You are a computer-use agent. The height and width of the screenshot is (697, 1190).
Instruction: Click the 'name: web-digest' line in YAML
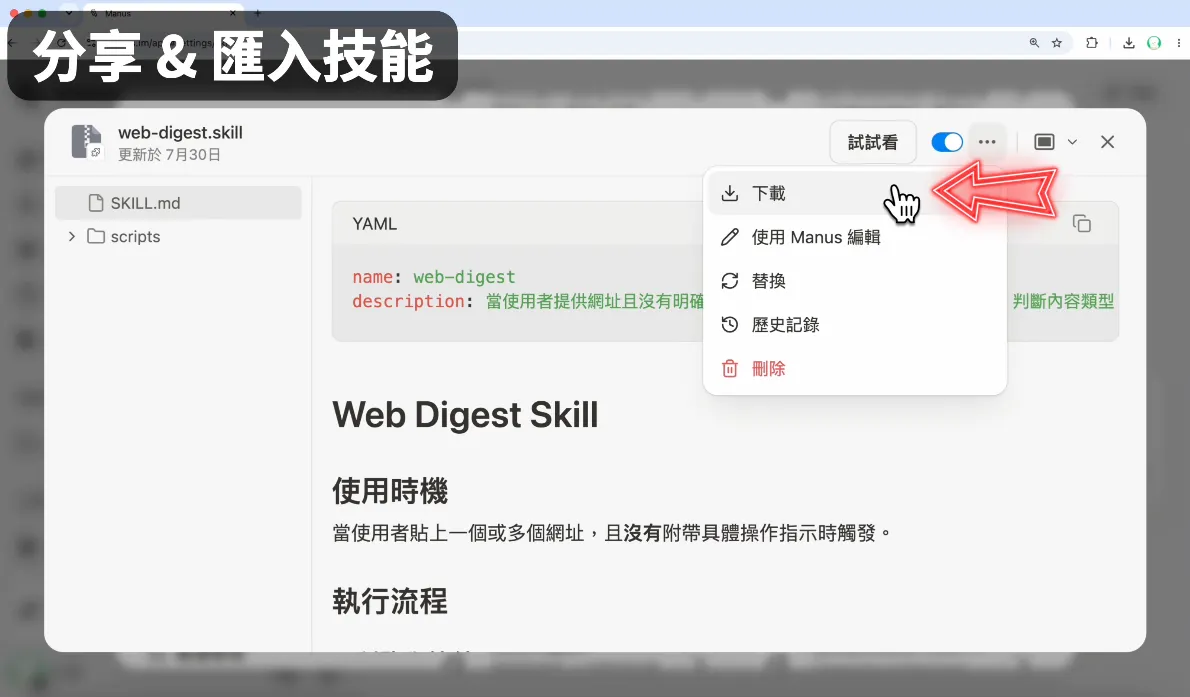(433, 277)
